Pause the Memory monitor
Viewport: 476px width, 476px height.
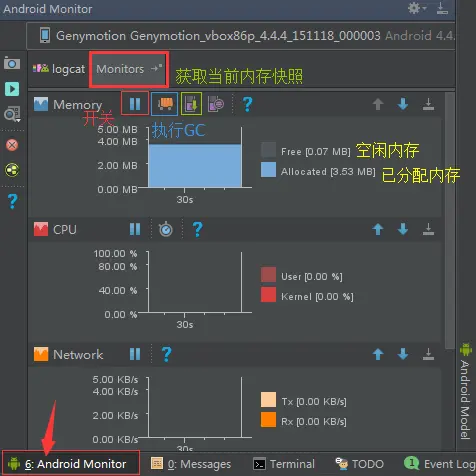[135, 104]
